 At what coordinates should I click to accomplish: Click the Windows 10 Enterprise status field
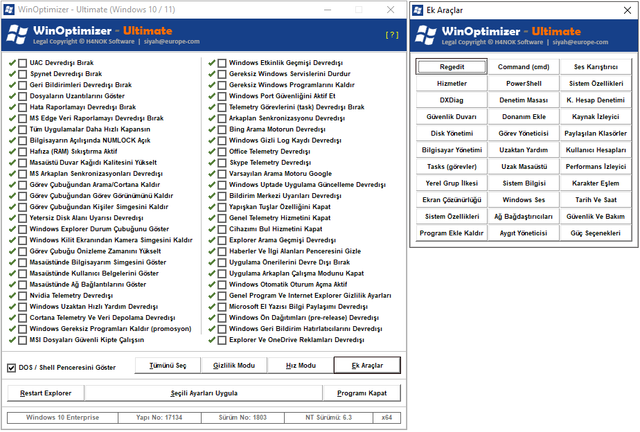[x=63, y=418]
